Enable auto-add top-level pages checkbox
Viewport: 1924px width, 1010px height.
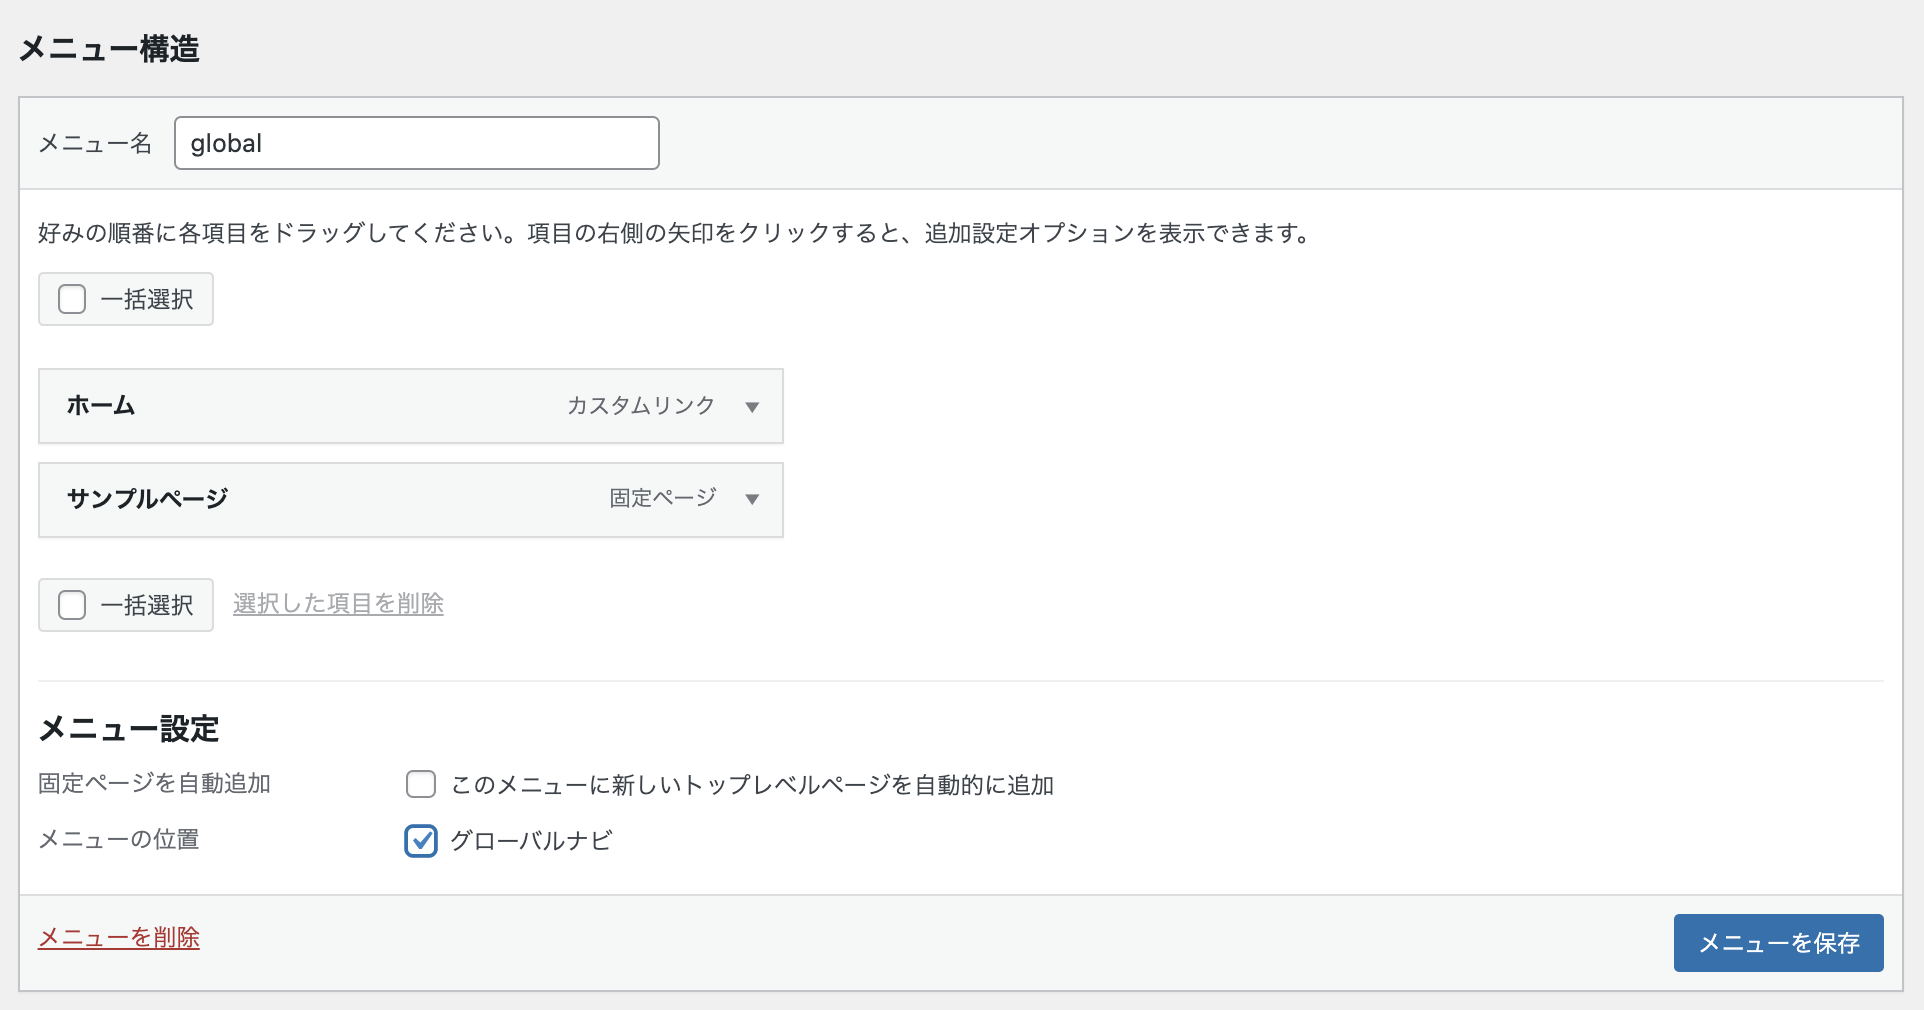pos(421,784)
